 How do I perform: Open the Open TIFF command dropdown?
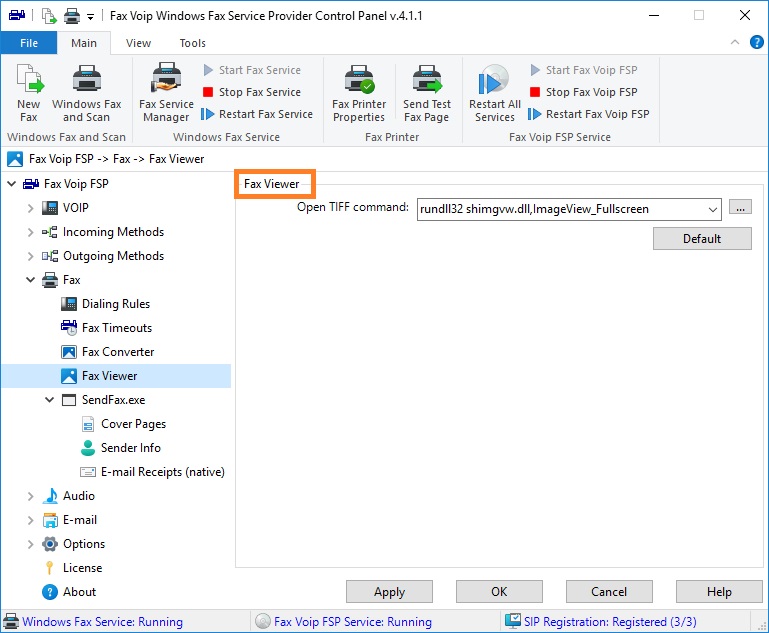(712, 210)
